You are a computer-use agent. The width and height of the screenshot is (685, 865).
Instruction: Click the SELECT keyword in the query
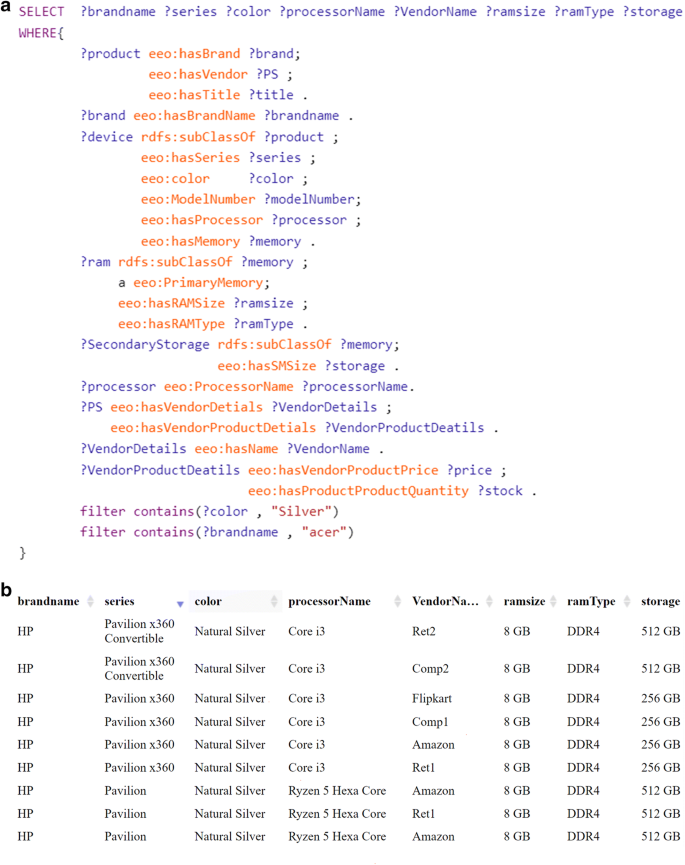pos(41,12)
